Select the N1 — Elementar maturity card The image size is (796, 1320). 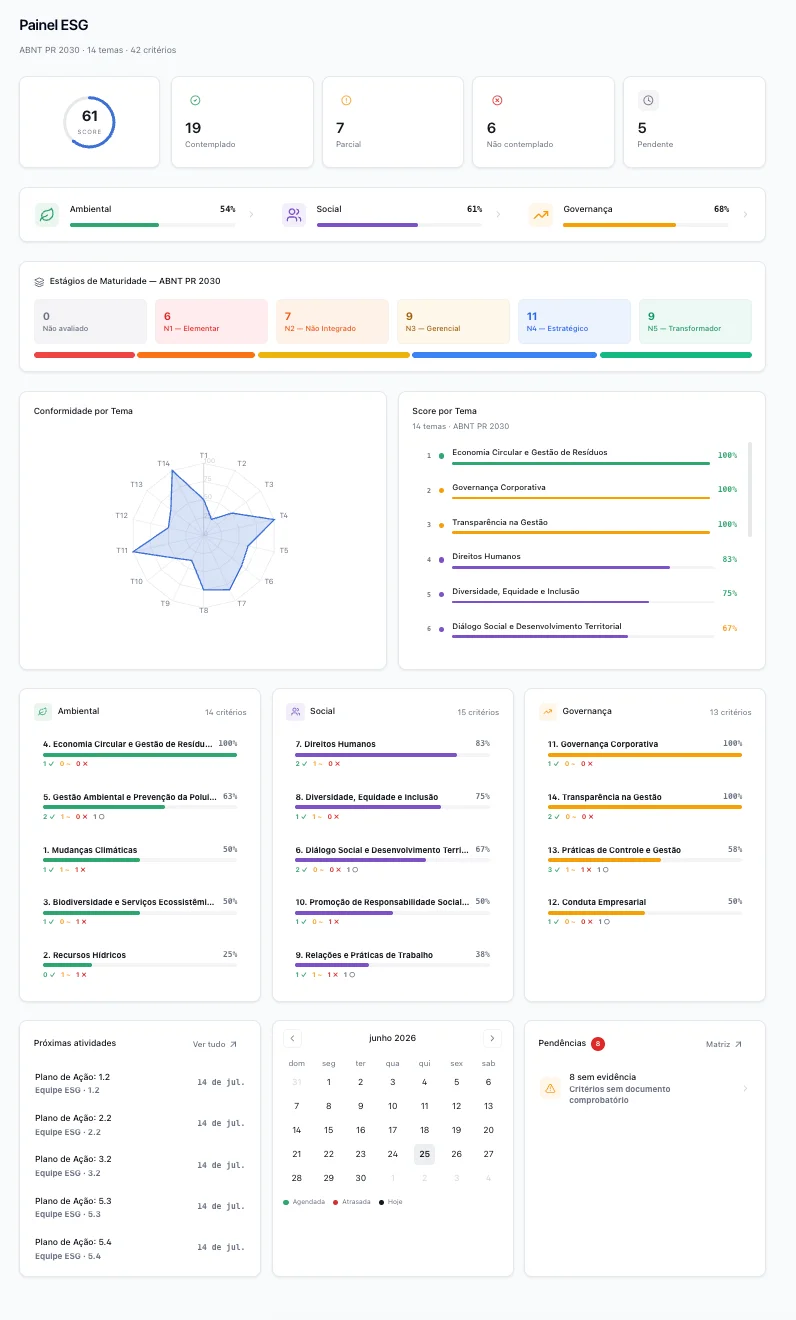[211, 321]
